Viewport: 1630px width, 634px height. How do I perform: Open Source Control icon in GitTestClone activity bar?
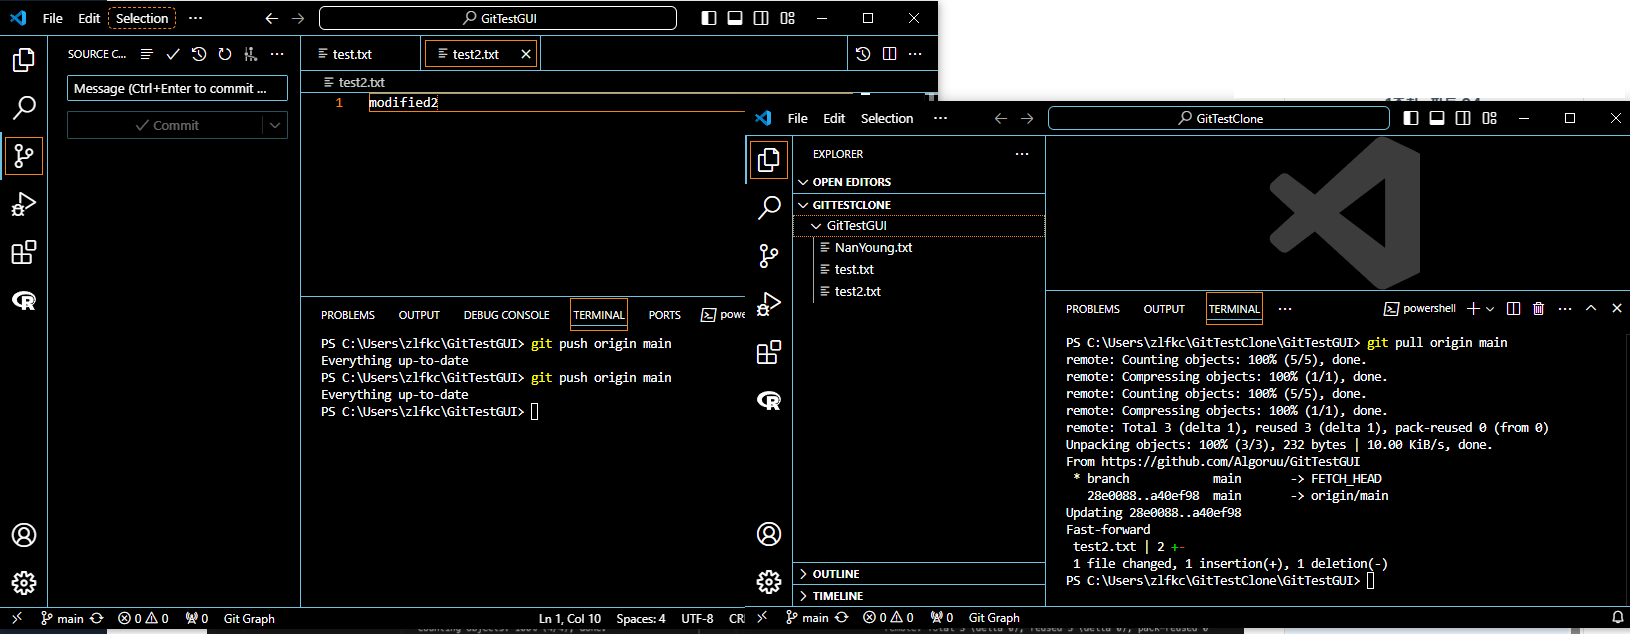(x=769, y=256)
